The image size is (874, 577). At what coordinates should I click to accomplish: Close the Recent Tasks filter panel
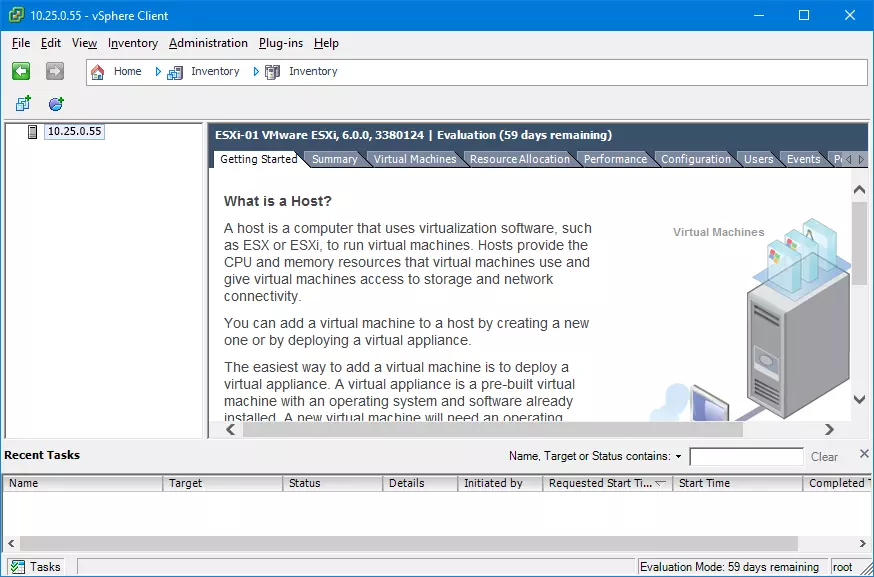(864, 454)
